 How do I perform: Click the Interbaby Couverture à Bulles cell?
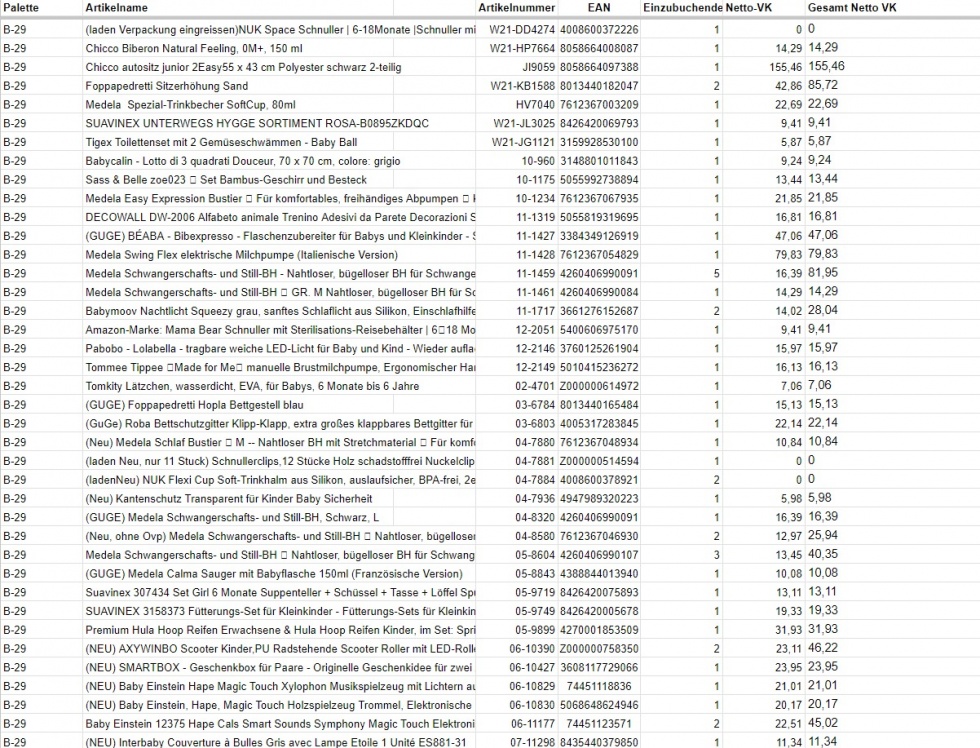click(276, 742)
